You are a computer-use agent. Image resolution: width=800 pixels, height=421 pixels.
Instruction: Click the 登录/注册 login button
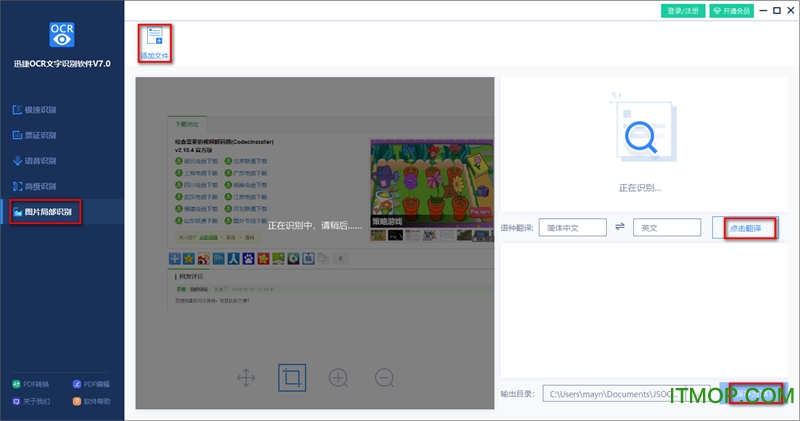(682, 11)
